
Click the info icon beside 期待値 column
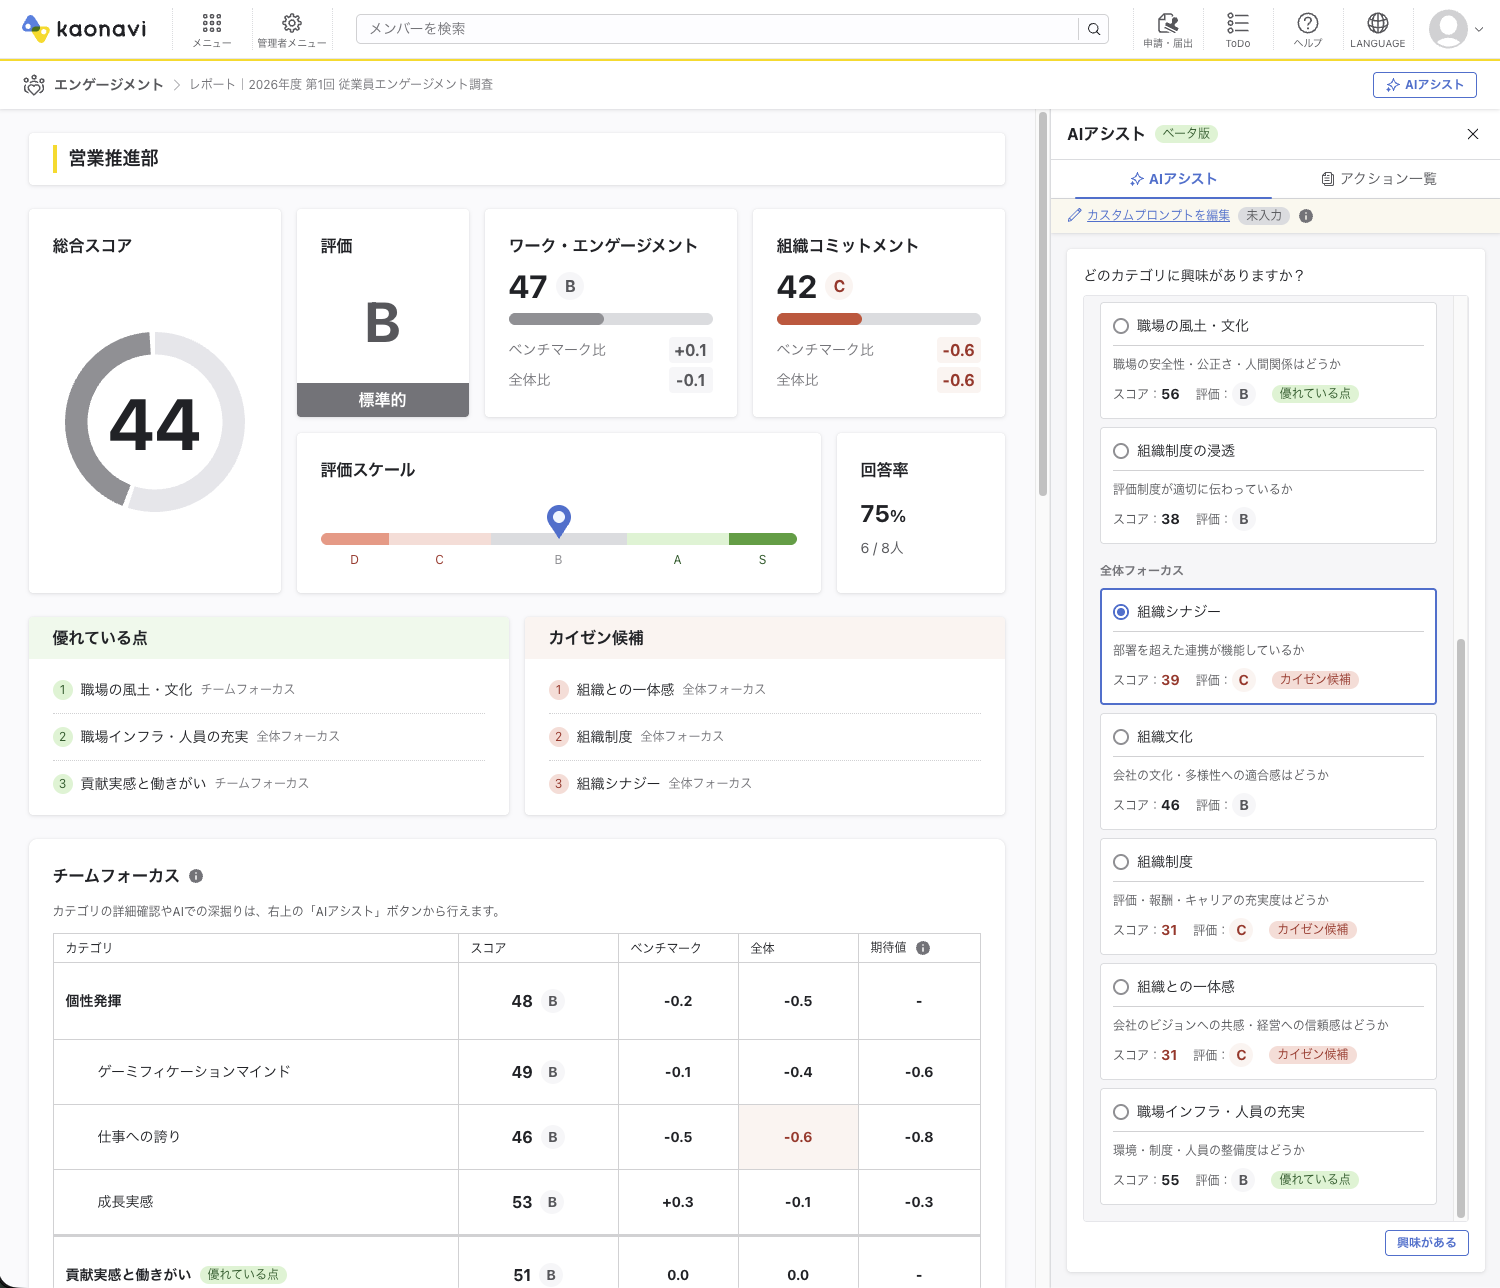click(923, 948)
